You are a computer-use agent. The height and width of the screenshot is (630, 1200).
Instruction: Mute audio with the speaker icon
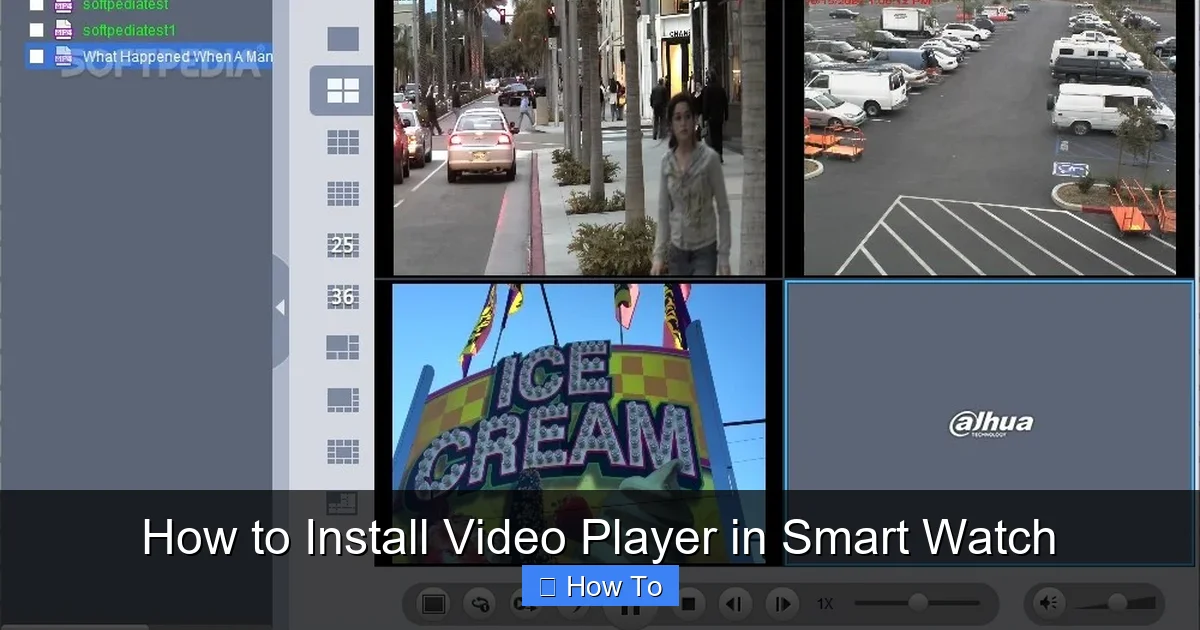tap(1047, 603)
